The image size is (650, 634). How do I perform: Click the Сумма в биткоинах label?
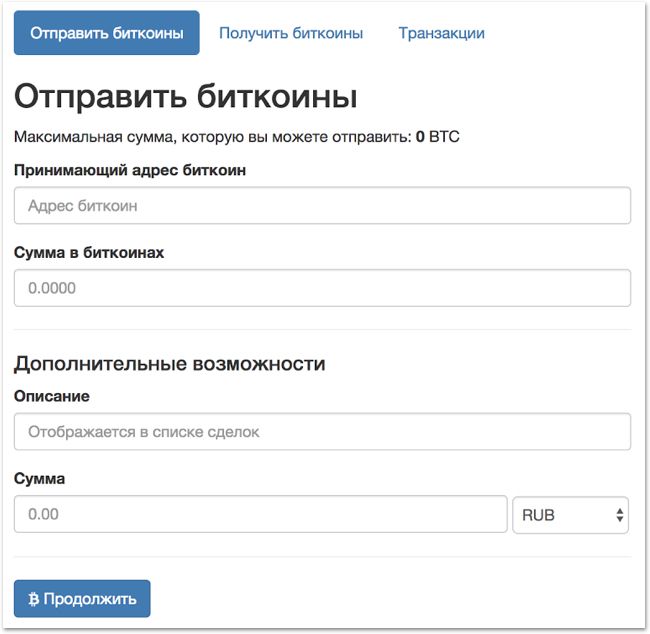point(89,253)
